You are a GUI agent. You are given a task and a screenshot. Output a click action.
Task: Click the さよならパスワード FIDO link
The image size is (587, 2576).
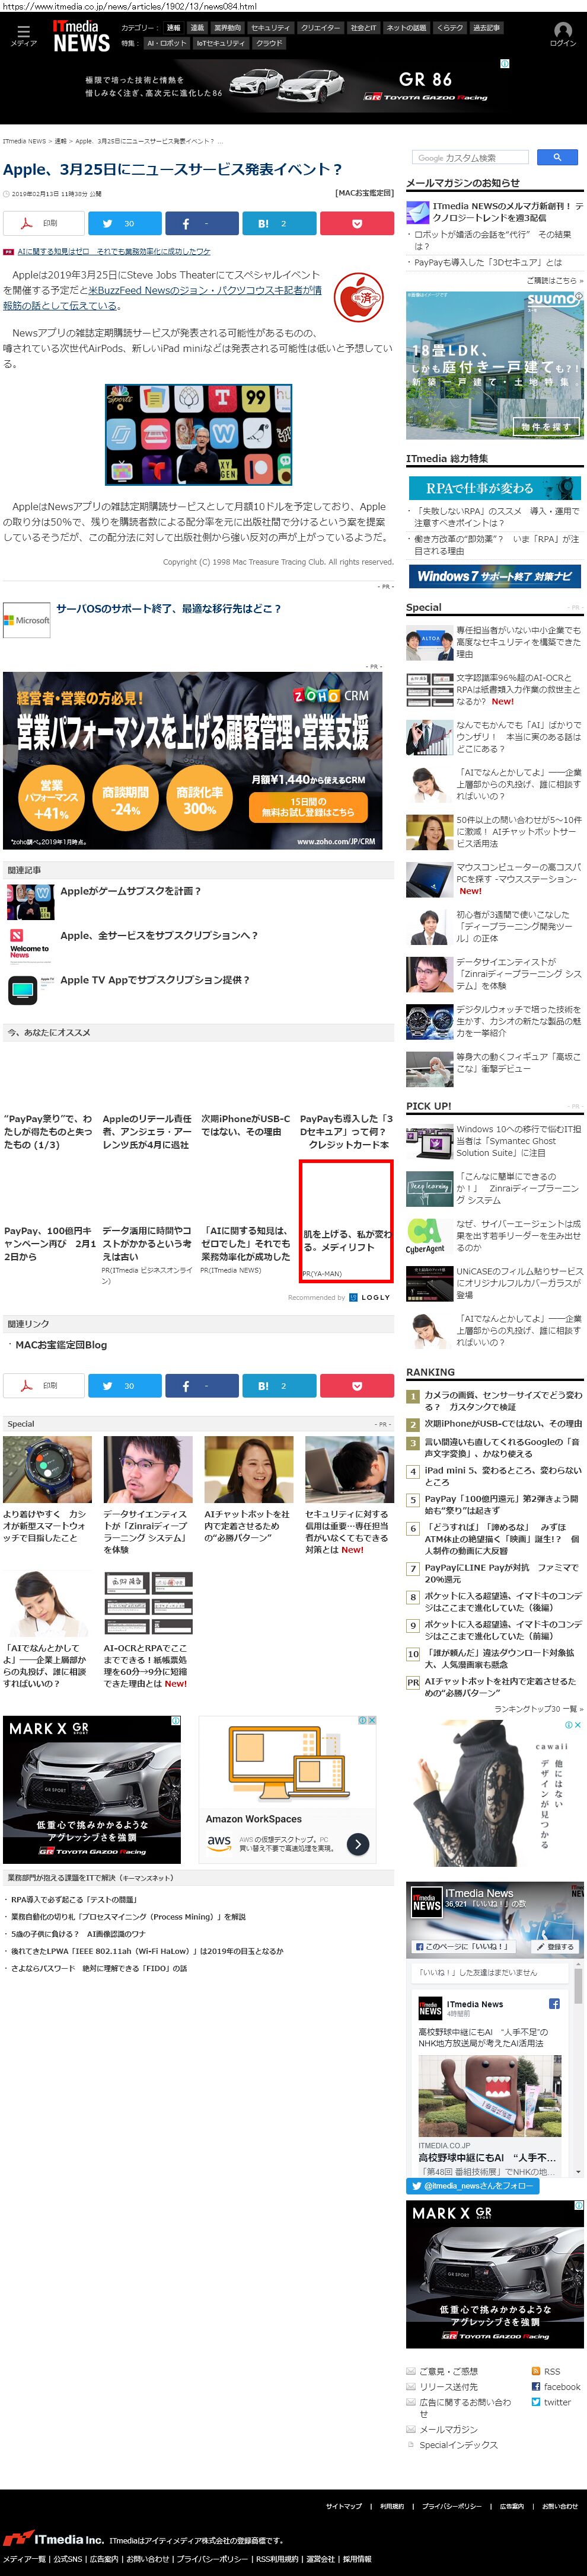click(98, 1967)
